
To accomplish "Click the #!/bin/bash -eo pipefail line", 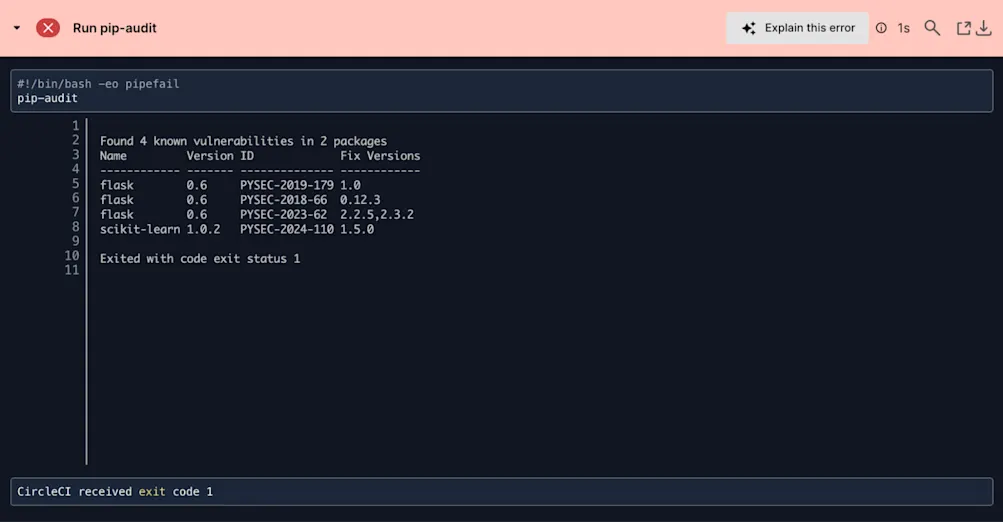I will click(99, 84).
